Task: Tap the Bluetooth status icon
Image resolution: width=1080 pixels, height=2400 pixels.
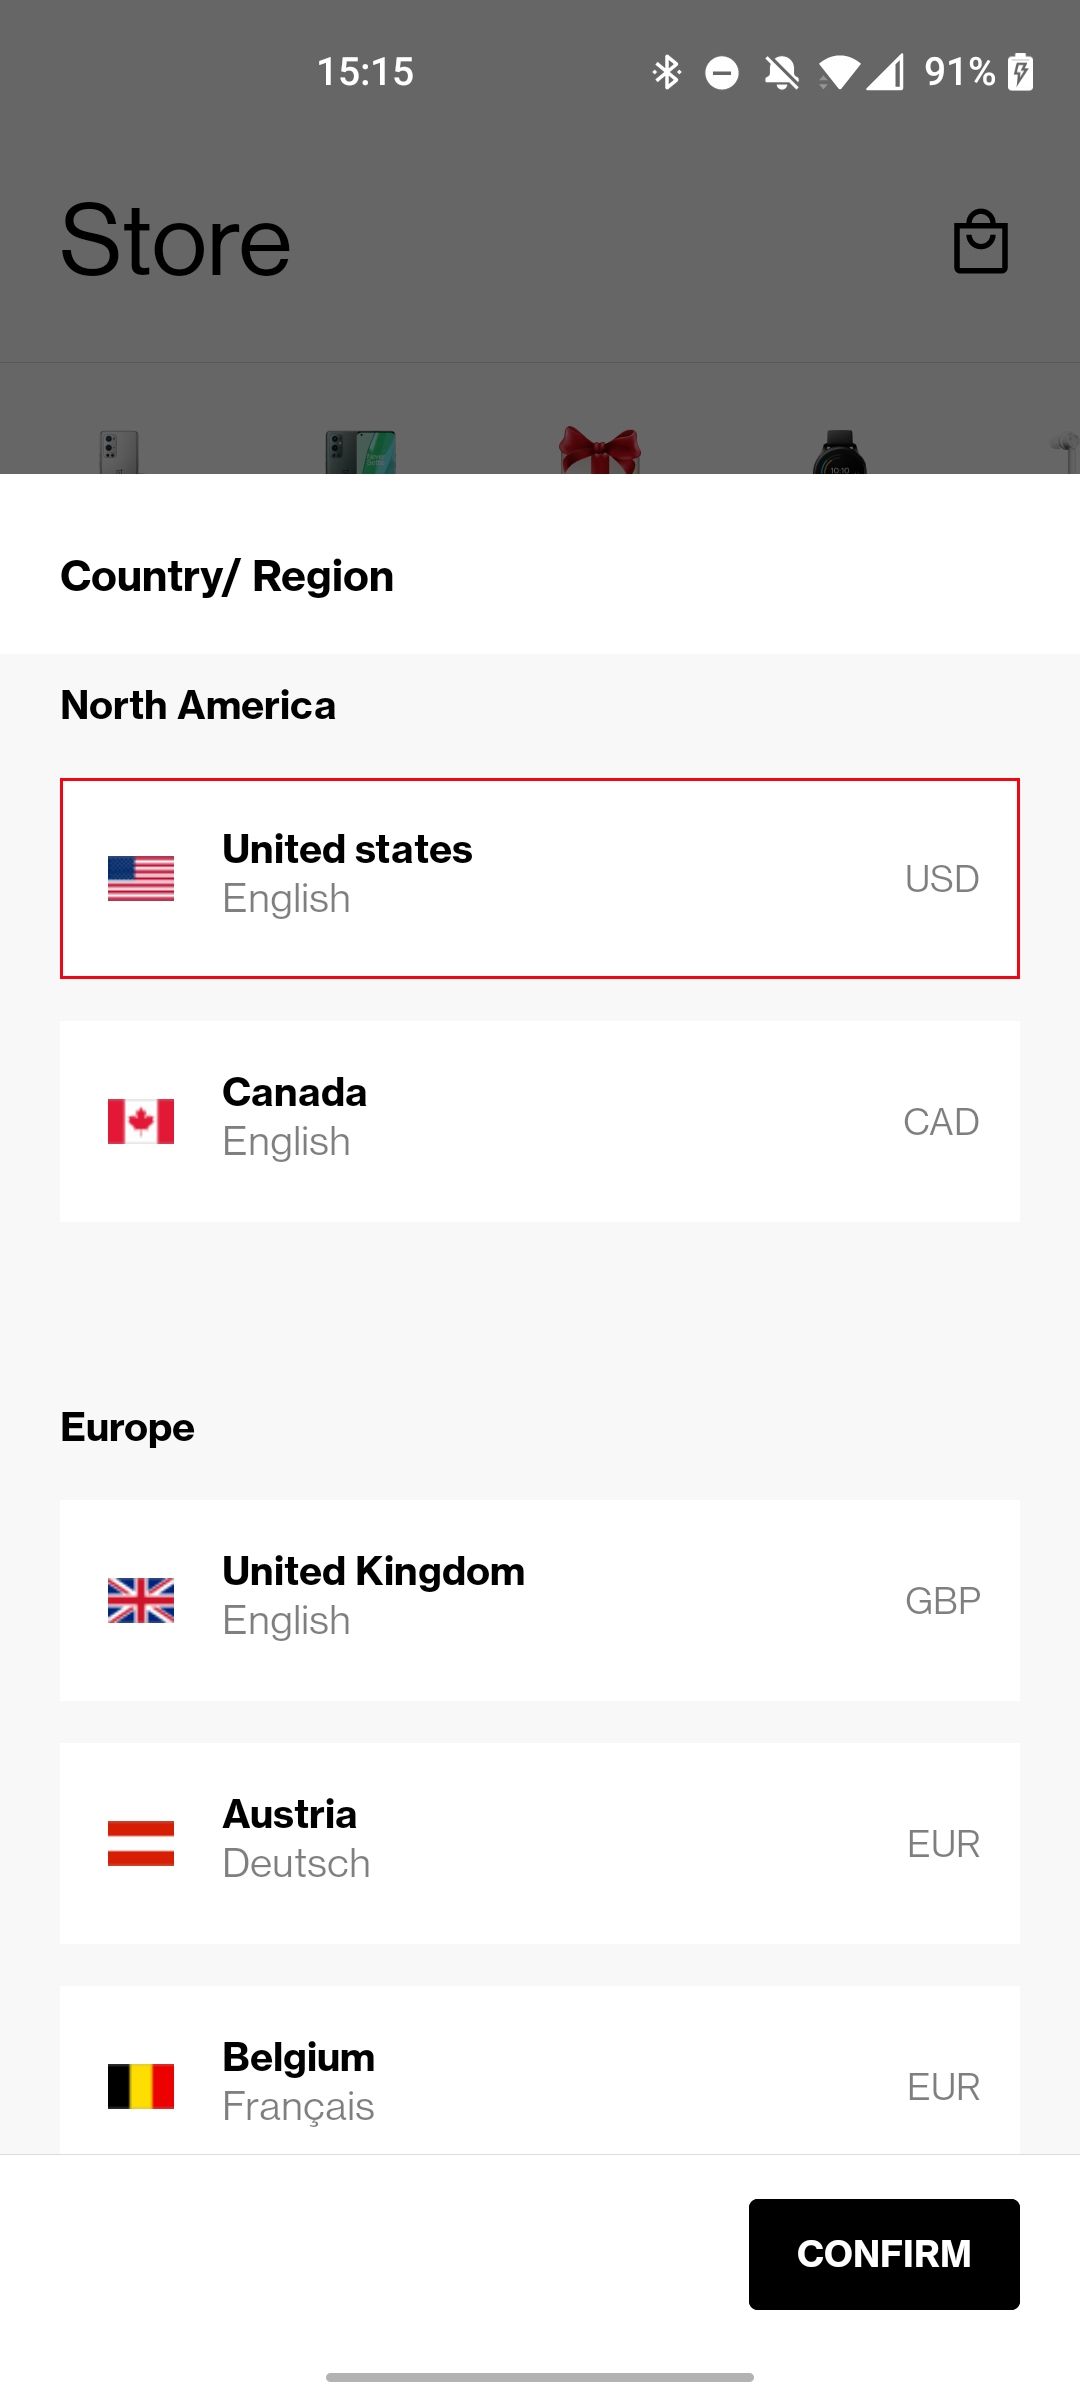Action: coord(667,72)
